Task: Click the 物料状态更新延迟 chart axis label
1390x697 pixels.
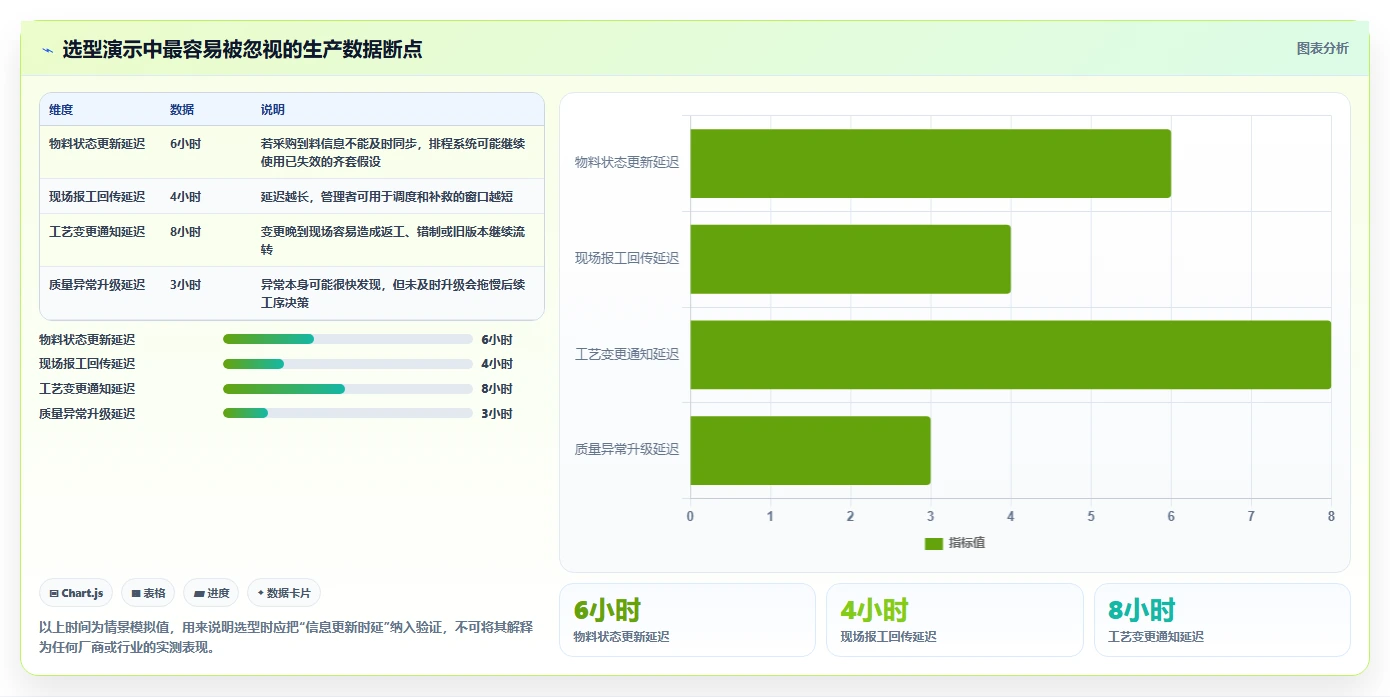Action: [627, 163]
